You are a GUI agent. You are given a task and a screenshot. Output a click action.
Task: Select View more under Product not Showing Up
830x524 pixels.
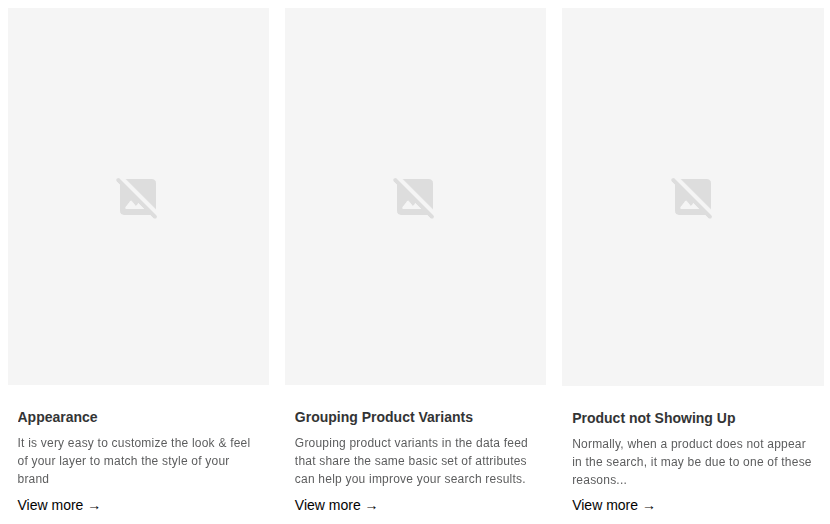coord(605,505)
